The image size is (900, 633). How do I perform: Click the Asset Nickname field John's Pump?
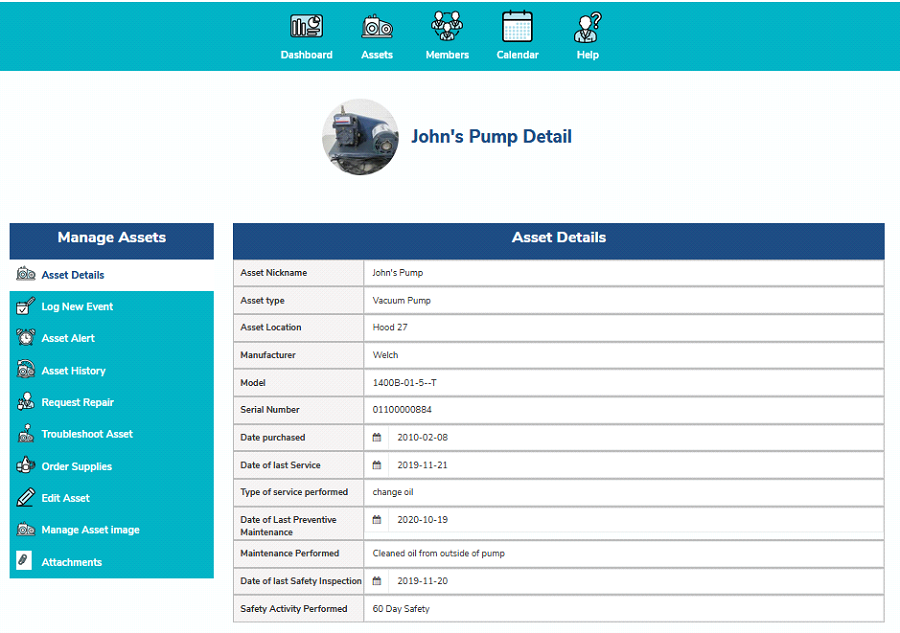click(624, 273)
